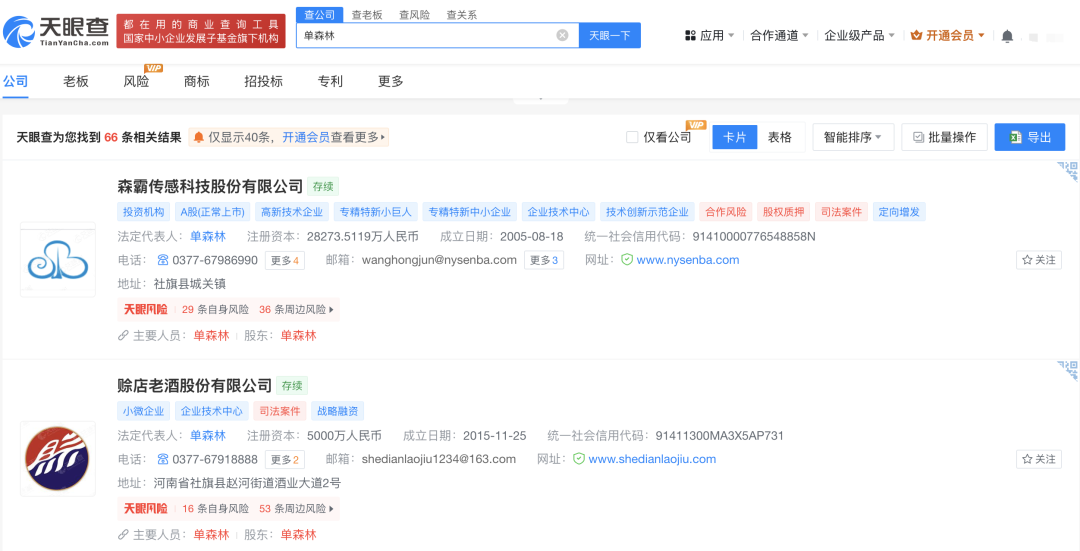Select the 查公司 search tab
The image size is (1080, 551).
pos(320,15)
